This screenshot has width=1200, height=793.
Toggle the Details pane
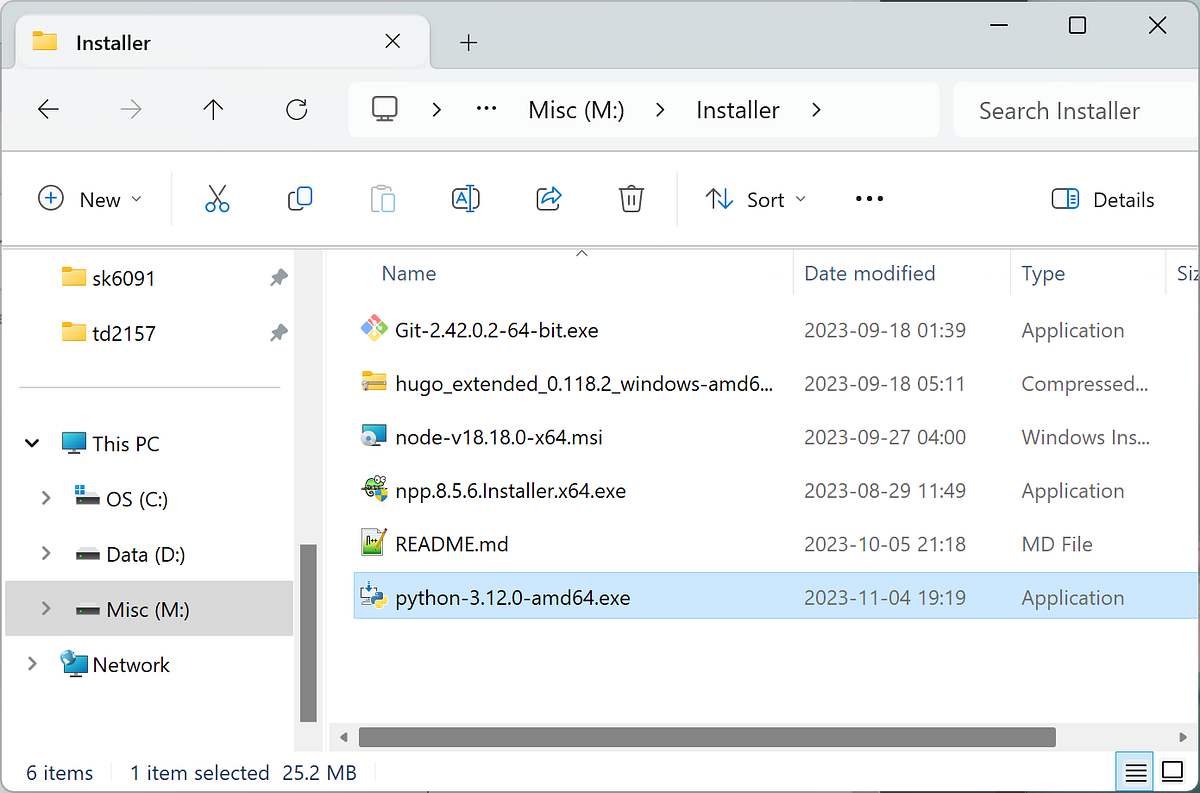[x=1102, y=199]
